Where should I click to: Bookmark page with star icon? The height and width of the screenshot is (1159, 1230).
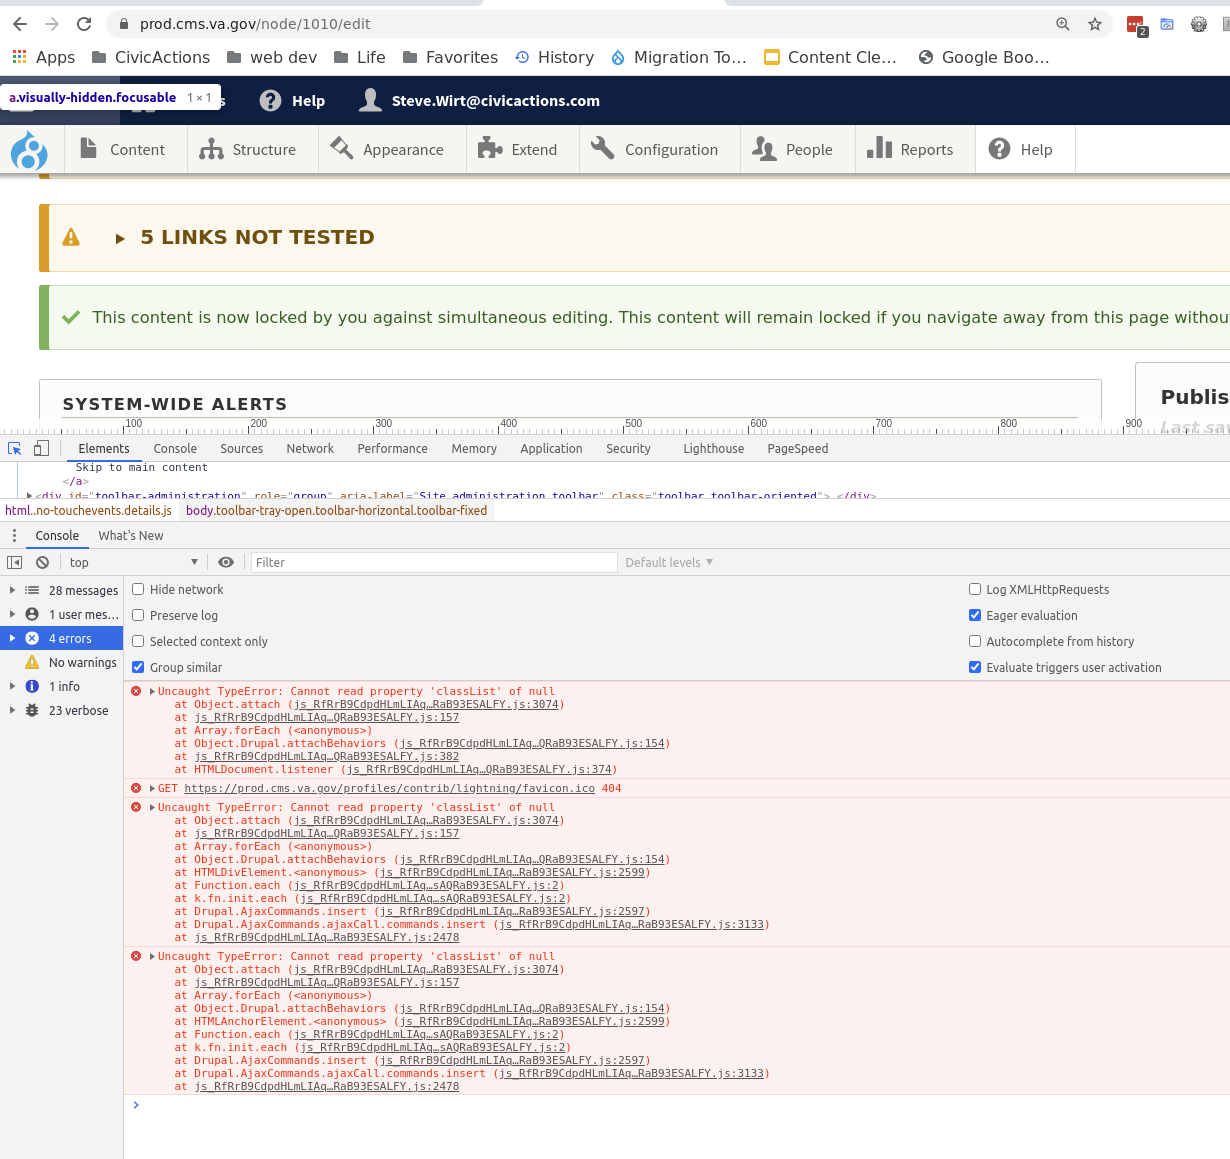point(1095,24)
